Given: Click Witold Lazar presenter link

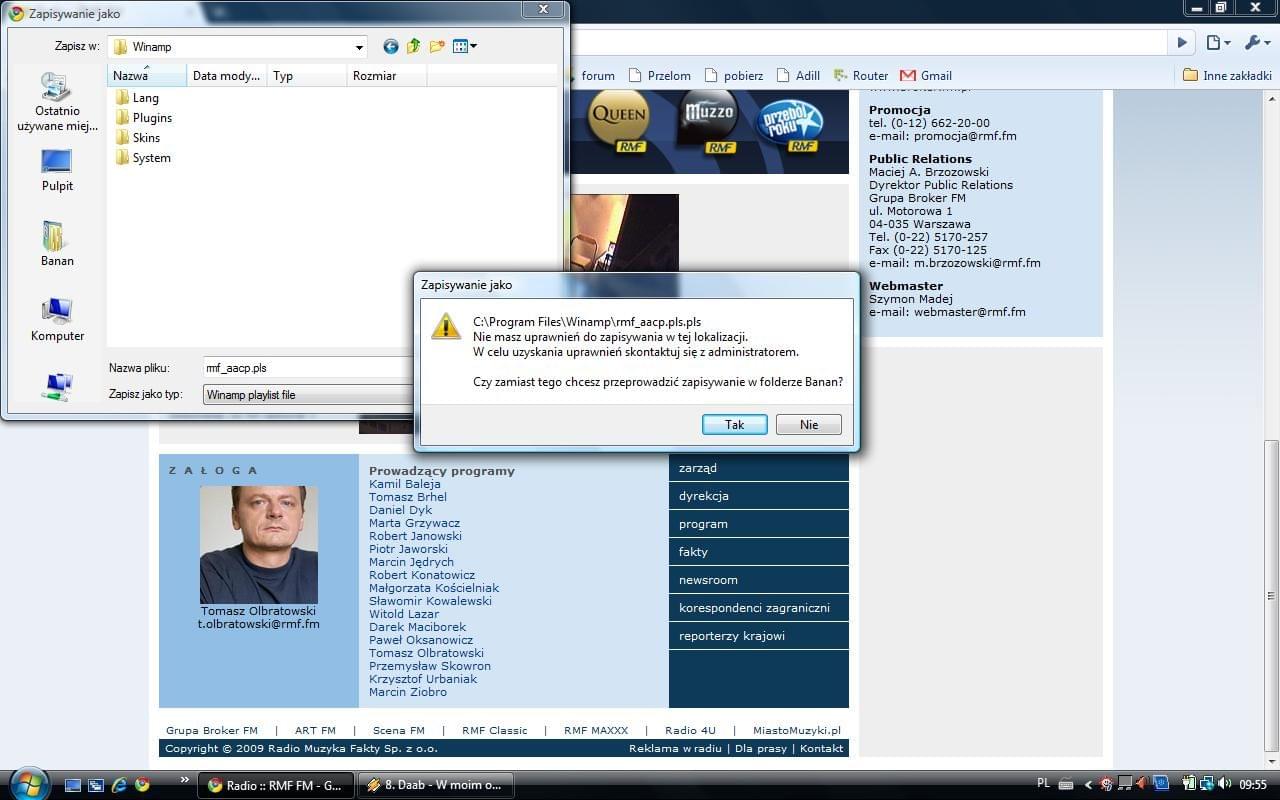Looking at the screenshot, I should tap(404, 614).
